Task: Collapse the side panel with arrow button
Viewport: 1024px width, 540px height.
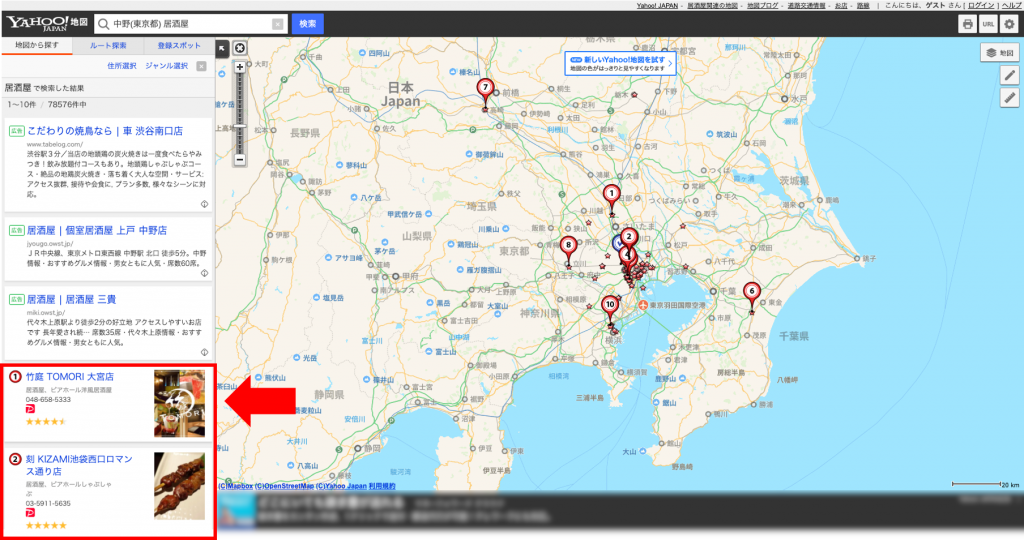Action: 222,48
